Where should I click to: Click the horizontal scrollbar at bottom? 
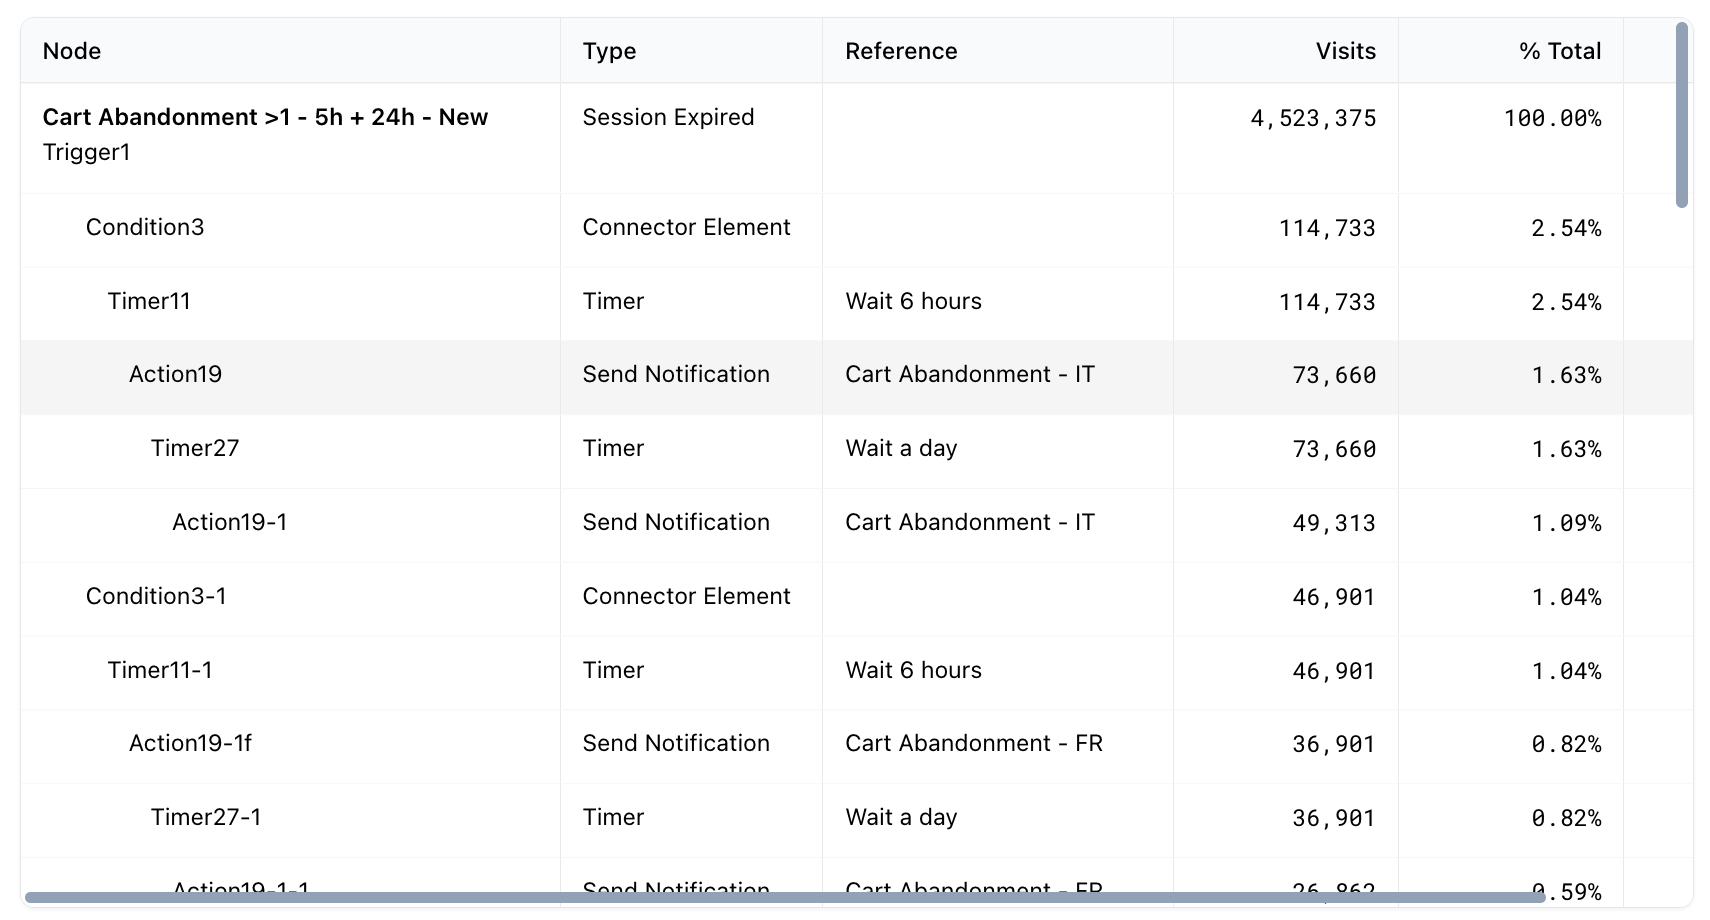coord(785,897)
